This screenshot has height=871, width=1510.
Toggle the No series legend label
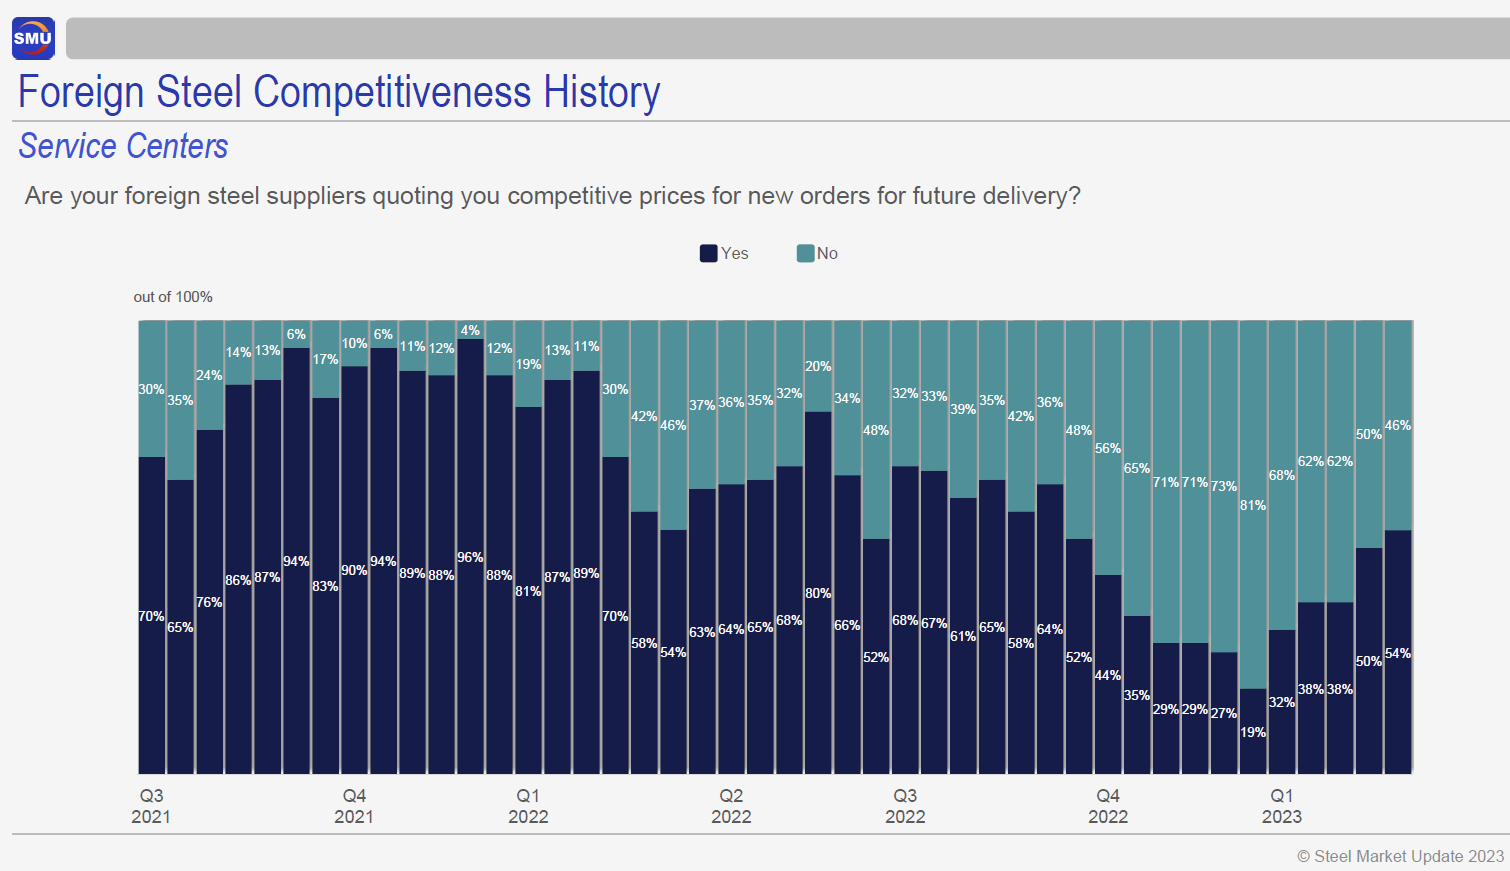[827, 253]
